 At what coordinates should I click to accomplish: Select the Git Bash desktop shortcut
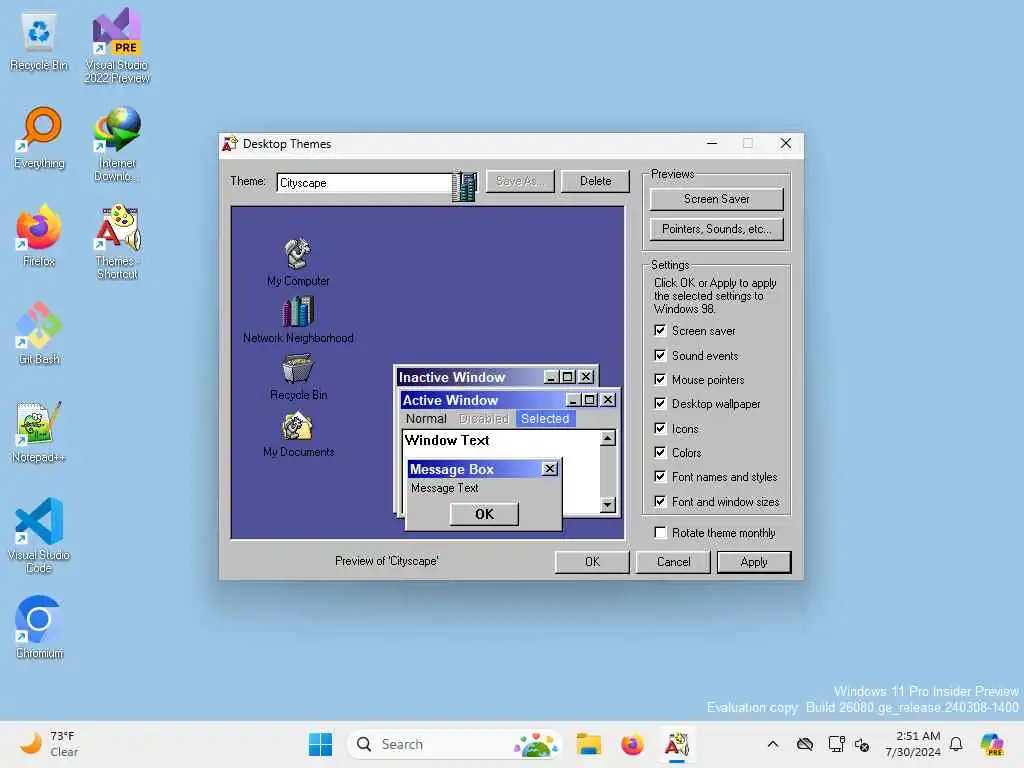[39, 334]
